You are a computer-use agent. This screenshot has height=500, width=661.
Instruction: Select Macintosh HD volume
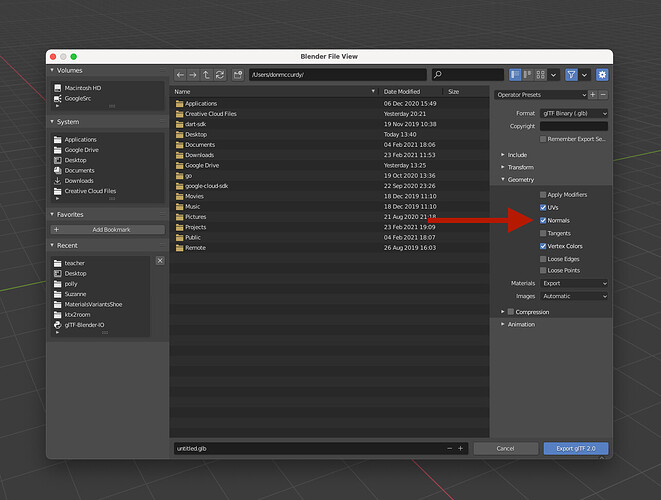tap(107, 88)
